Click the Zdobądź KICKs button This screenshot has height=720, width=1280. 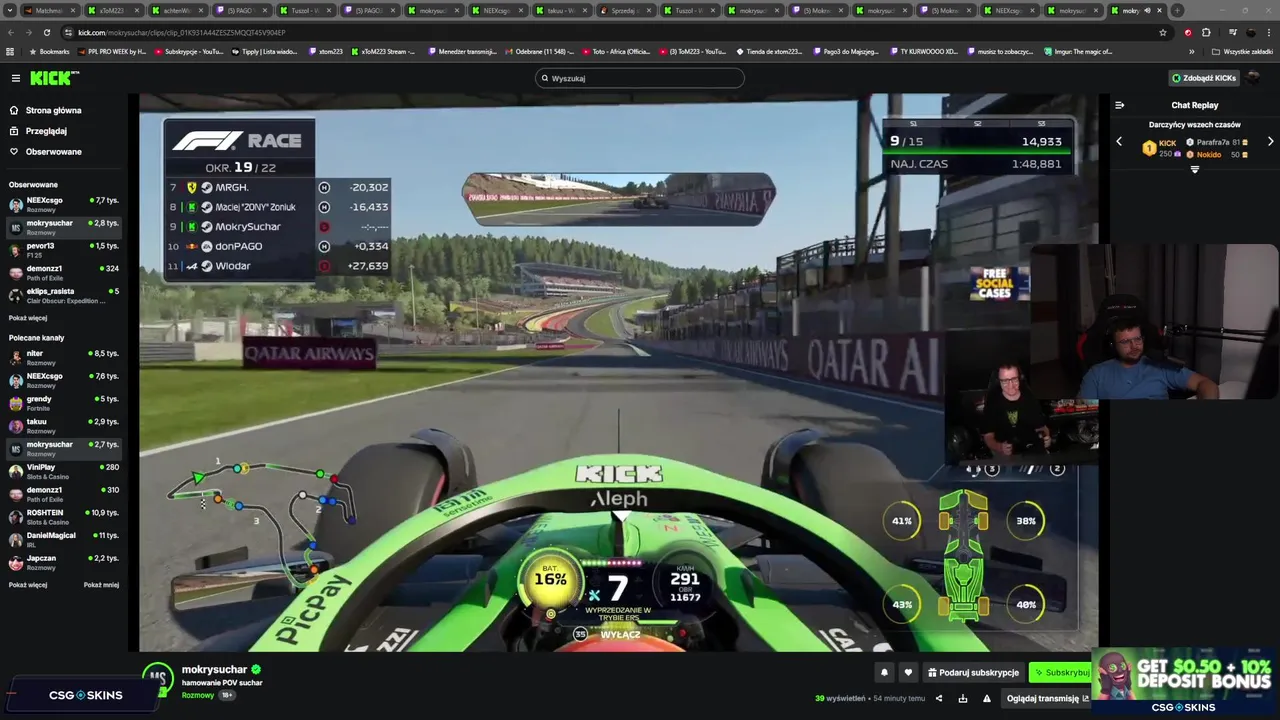(1204, 78)
